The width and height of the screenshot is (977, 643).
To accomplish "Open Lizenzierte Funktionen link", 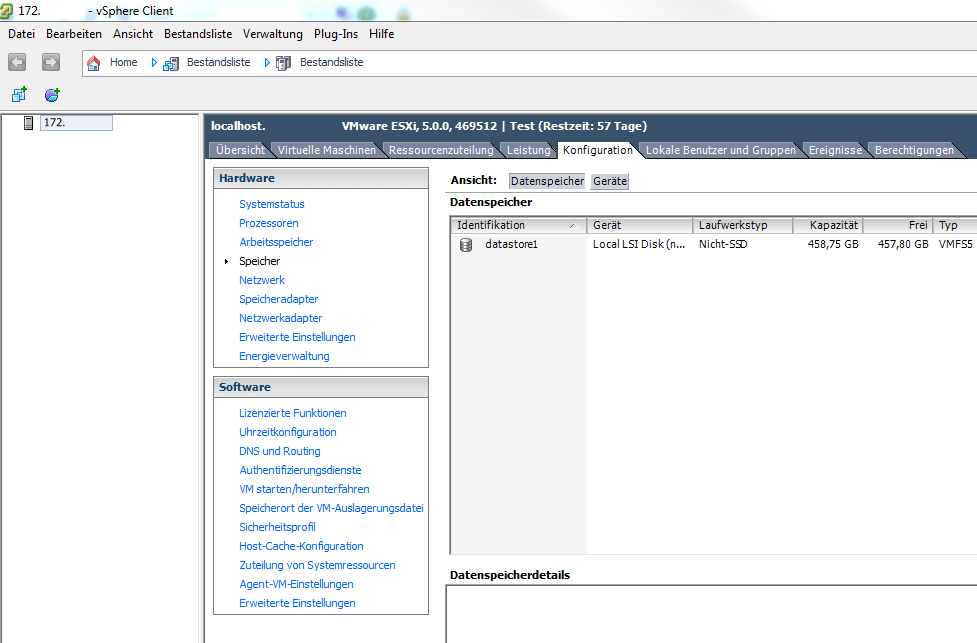I will pos(293,413).
